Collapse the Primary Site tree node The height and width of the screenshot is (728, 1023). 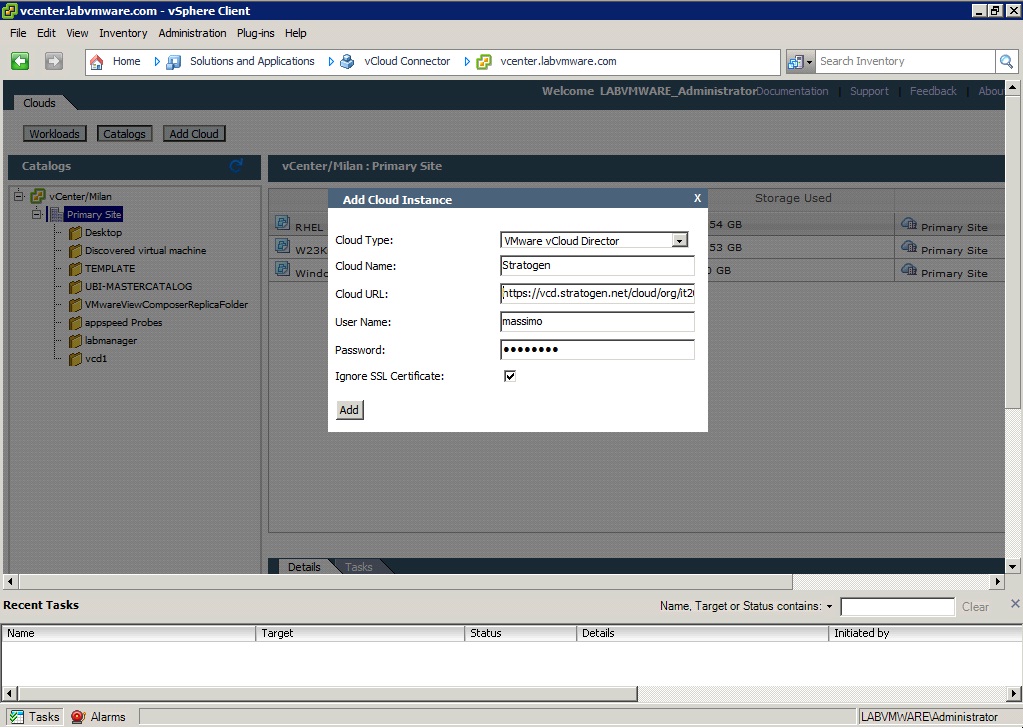coord(37,214)
